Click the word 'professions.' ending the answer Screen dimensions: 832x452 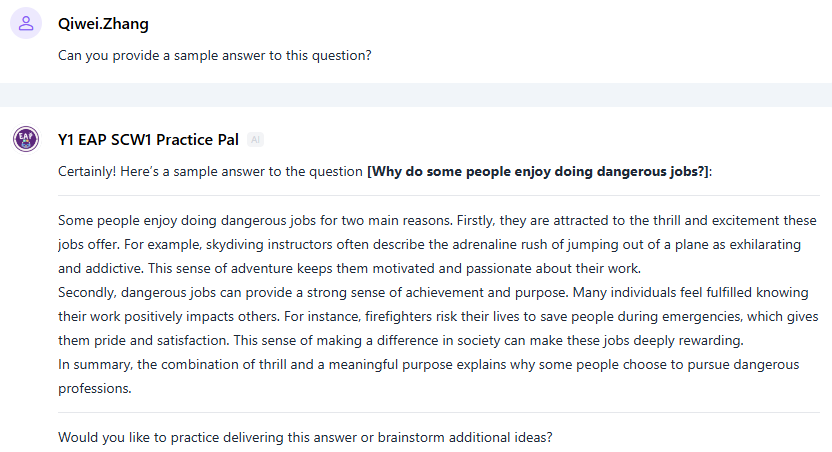95,388
